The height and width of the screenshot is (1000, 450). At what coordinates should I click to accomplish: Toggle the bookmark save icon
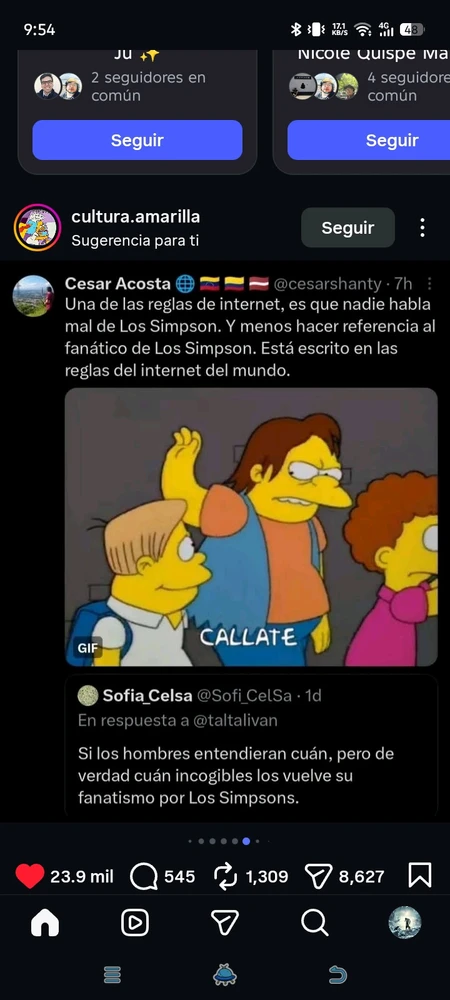click(x=419, y=876)
